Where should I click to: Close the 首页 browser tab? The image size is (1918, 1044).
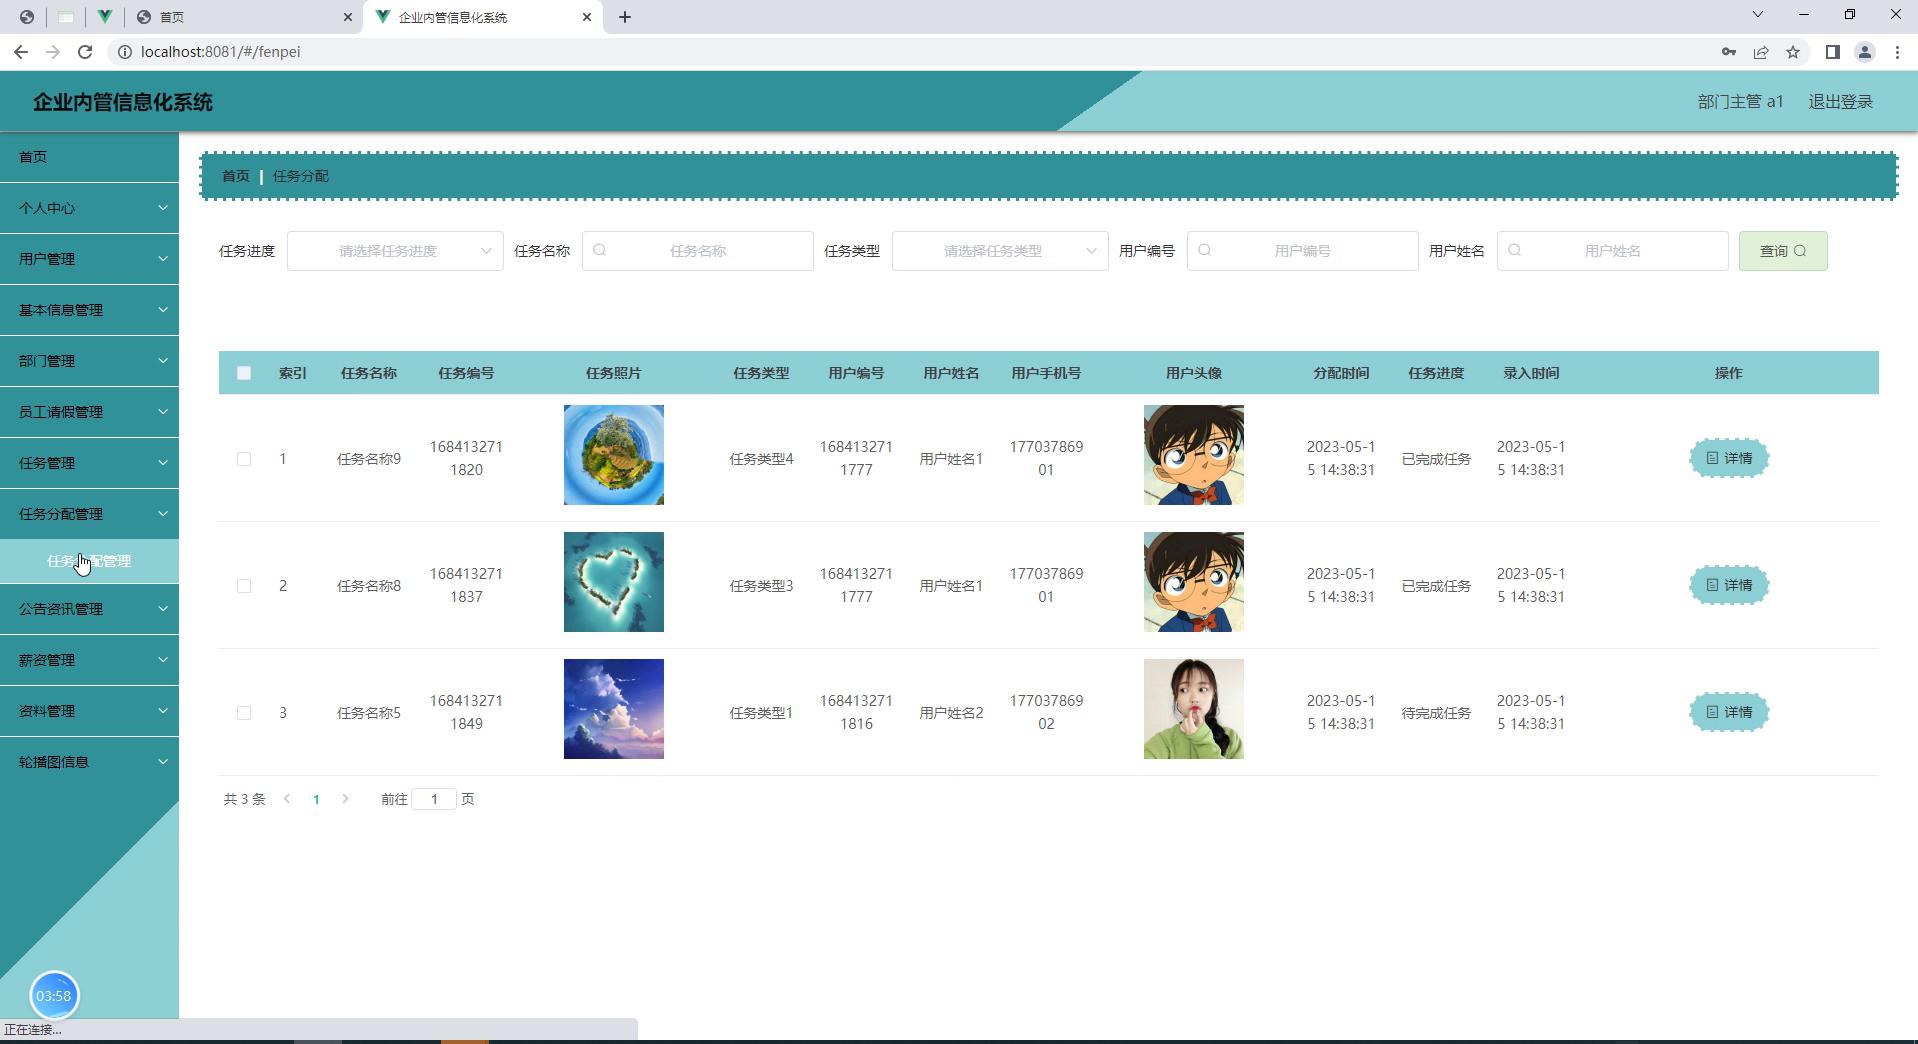coord(348,17)
